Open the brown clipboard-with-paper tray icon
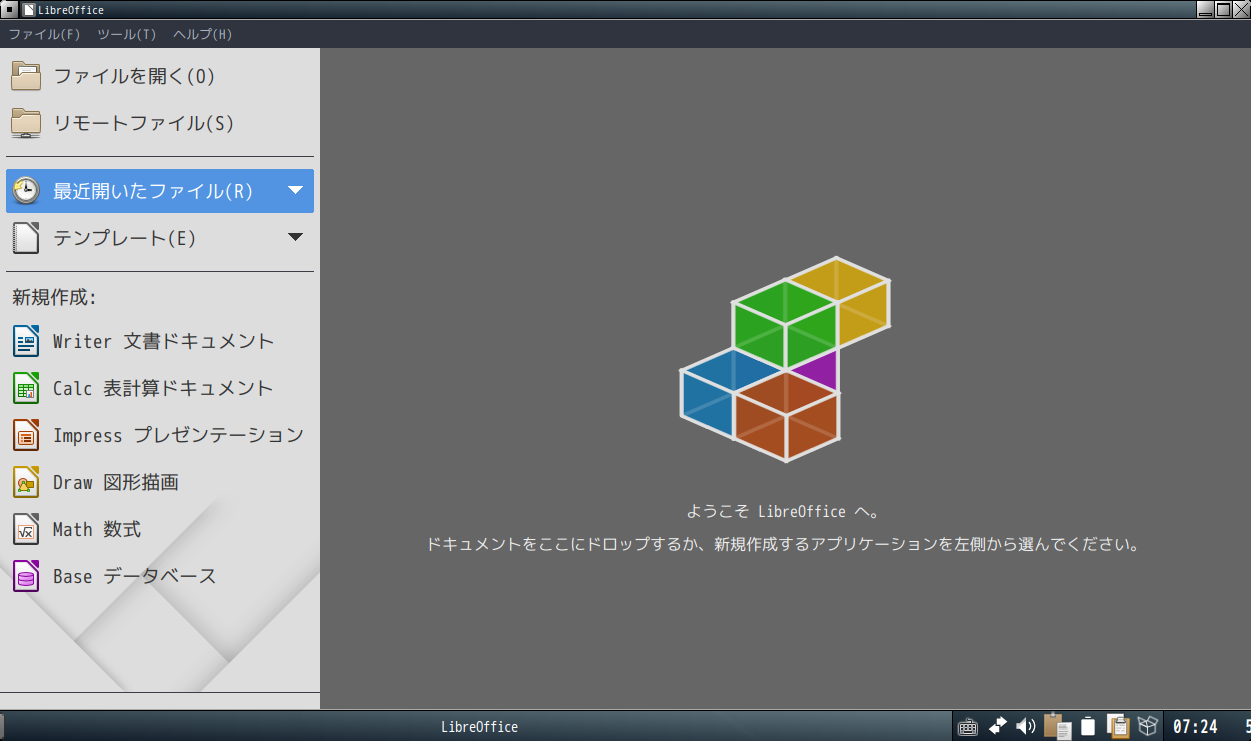 (x=1057, y=726)
